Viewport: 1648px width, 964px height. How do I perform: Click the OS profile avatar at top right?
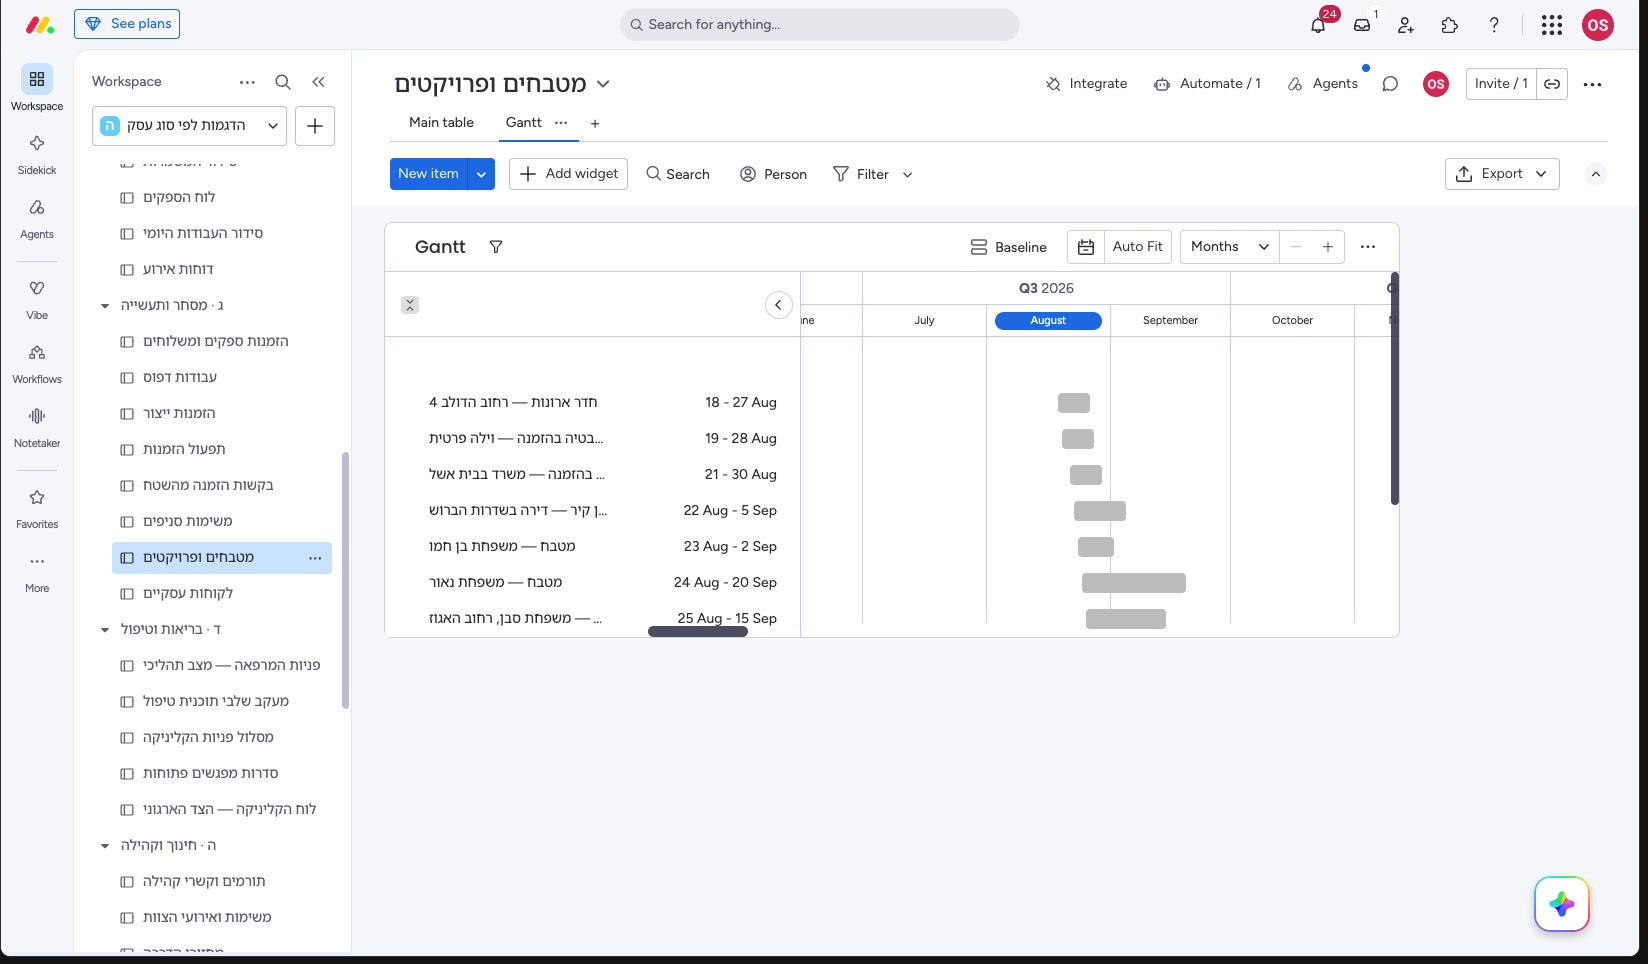click(x=1598, y=25)
